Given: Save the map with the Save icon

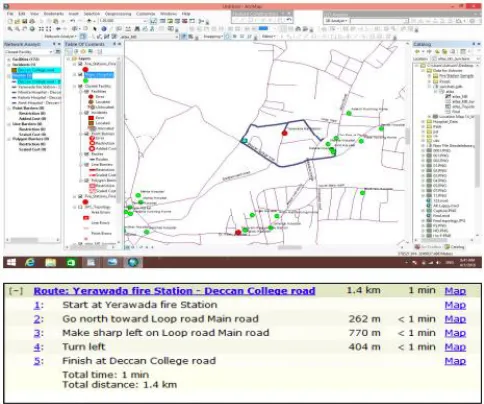Looking at the screenshot, I should pyautogui.click(x=24, y=21).
